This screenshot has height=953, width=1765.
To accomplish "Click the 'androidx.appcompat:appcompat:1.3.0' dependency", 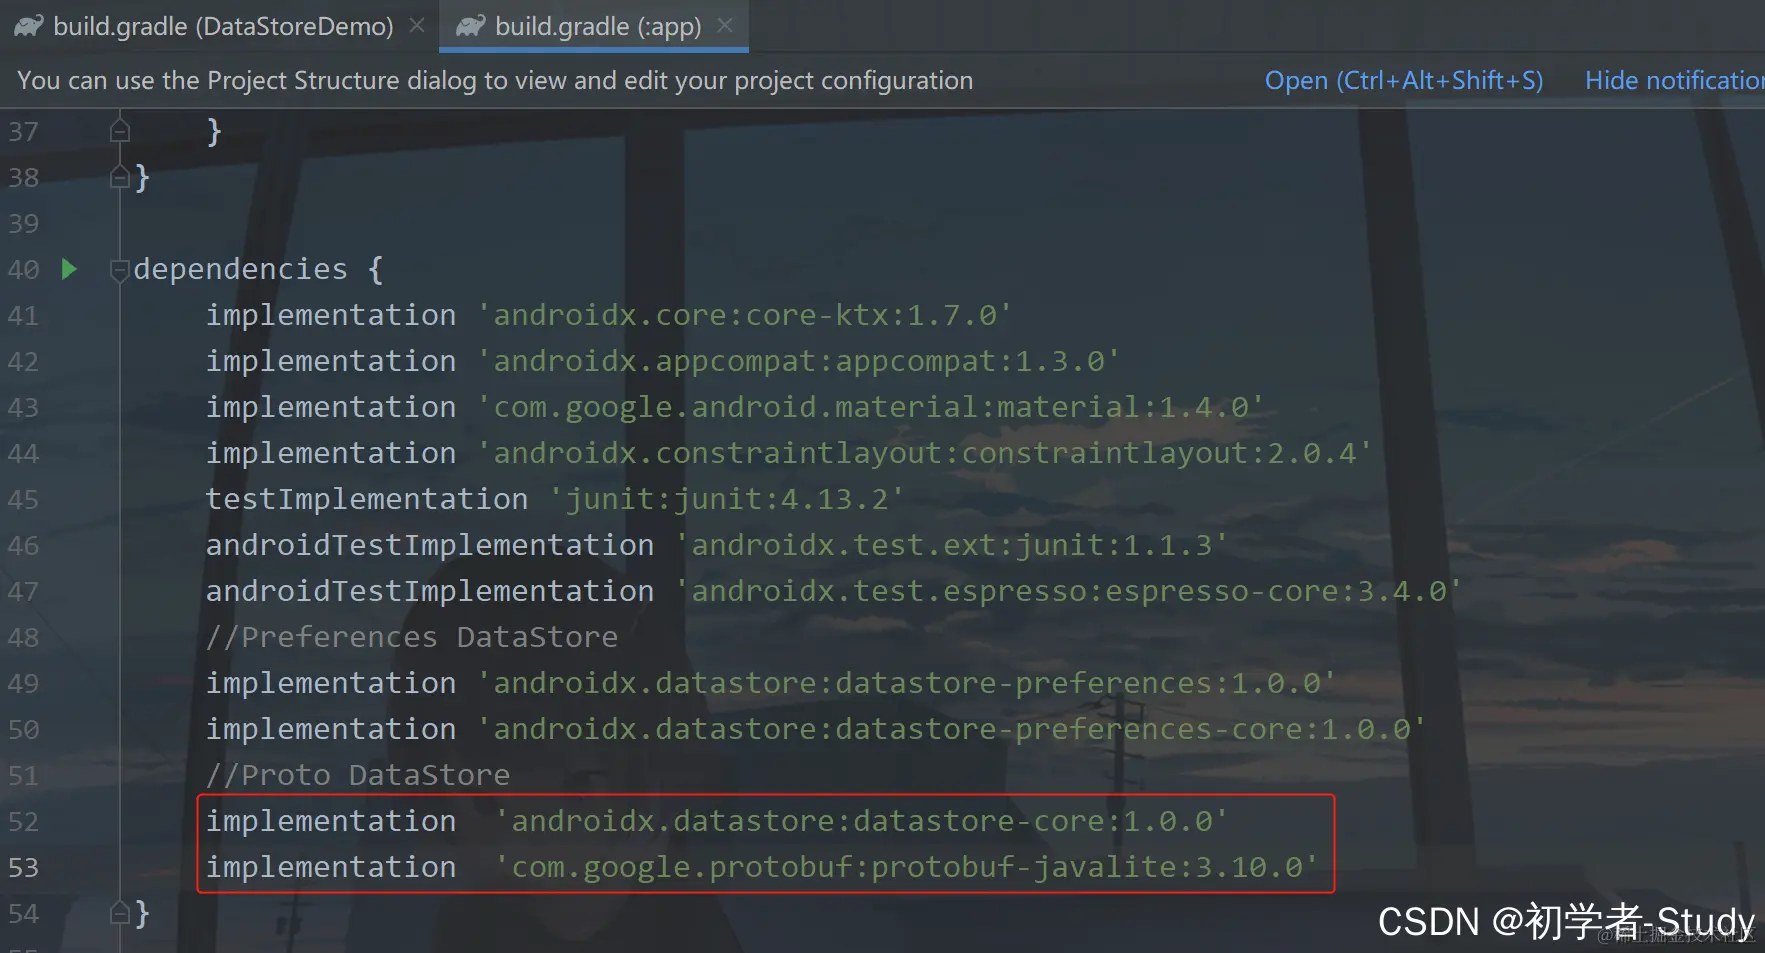I will pyautogui.click(x=798, y=361).
